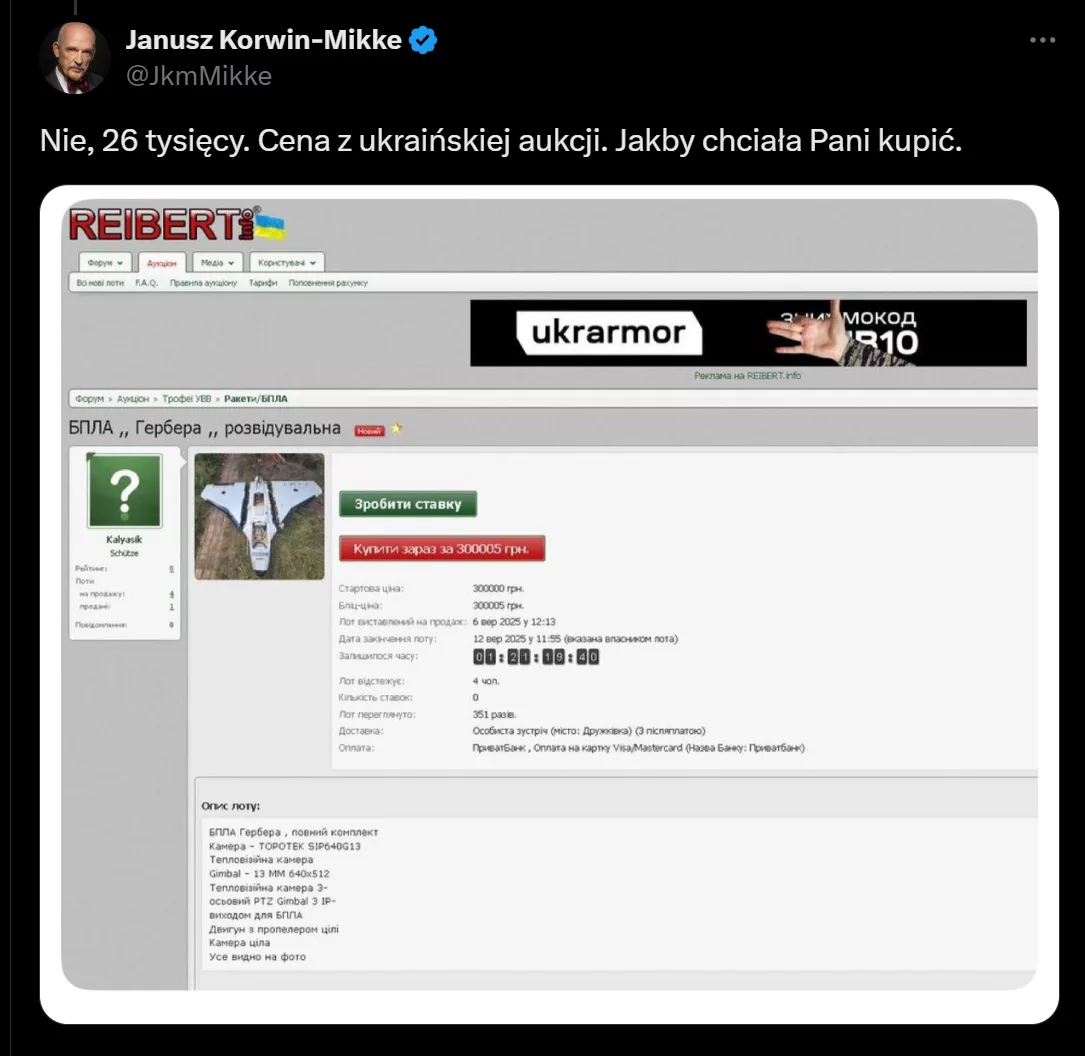Click the @JkmMikke handle
This screenshot has width=1085, height=1056.
(x=199, y=75)
